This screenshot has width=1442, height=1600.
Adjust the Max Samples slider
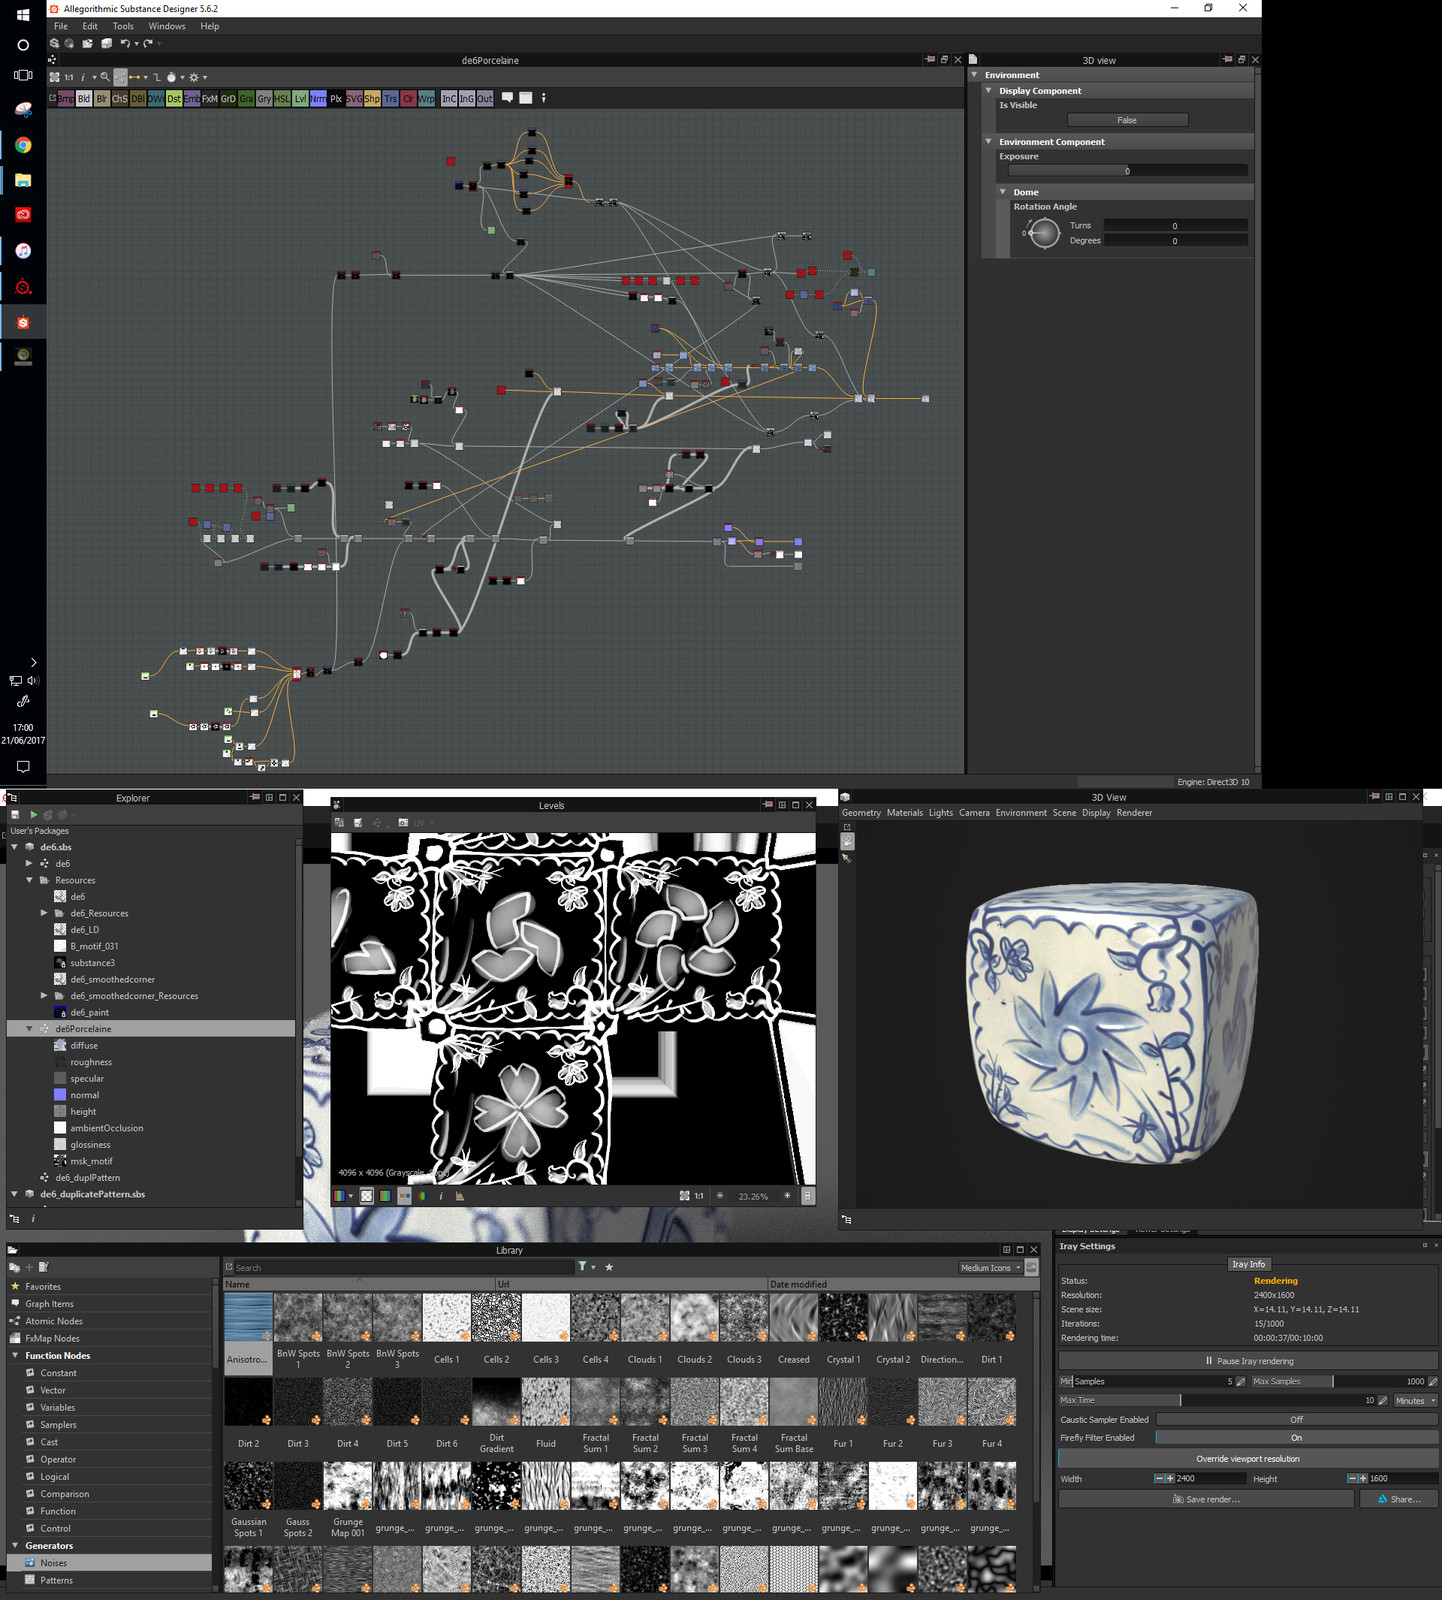click(x=1340, y=1382)
